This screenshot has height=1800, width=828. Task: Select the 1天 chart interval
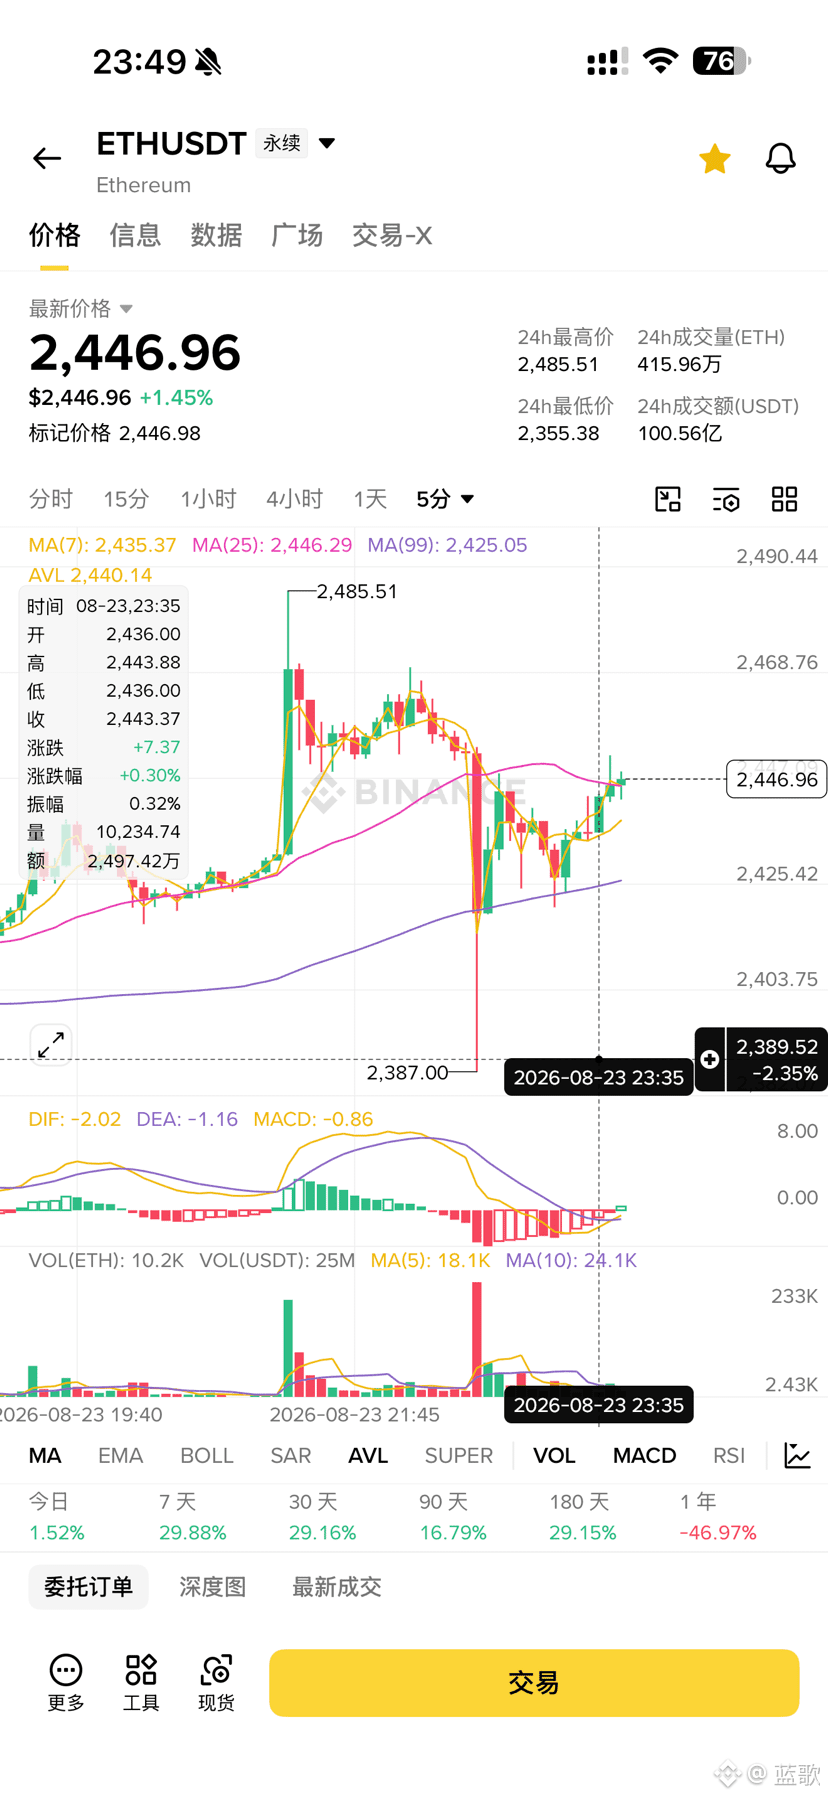(370, 499)
